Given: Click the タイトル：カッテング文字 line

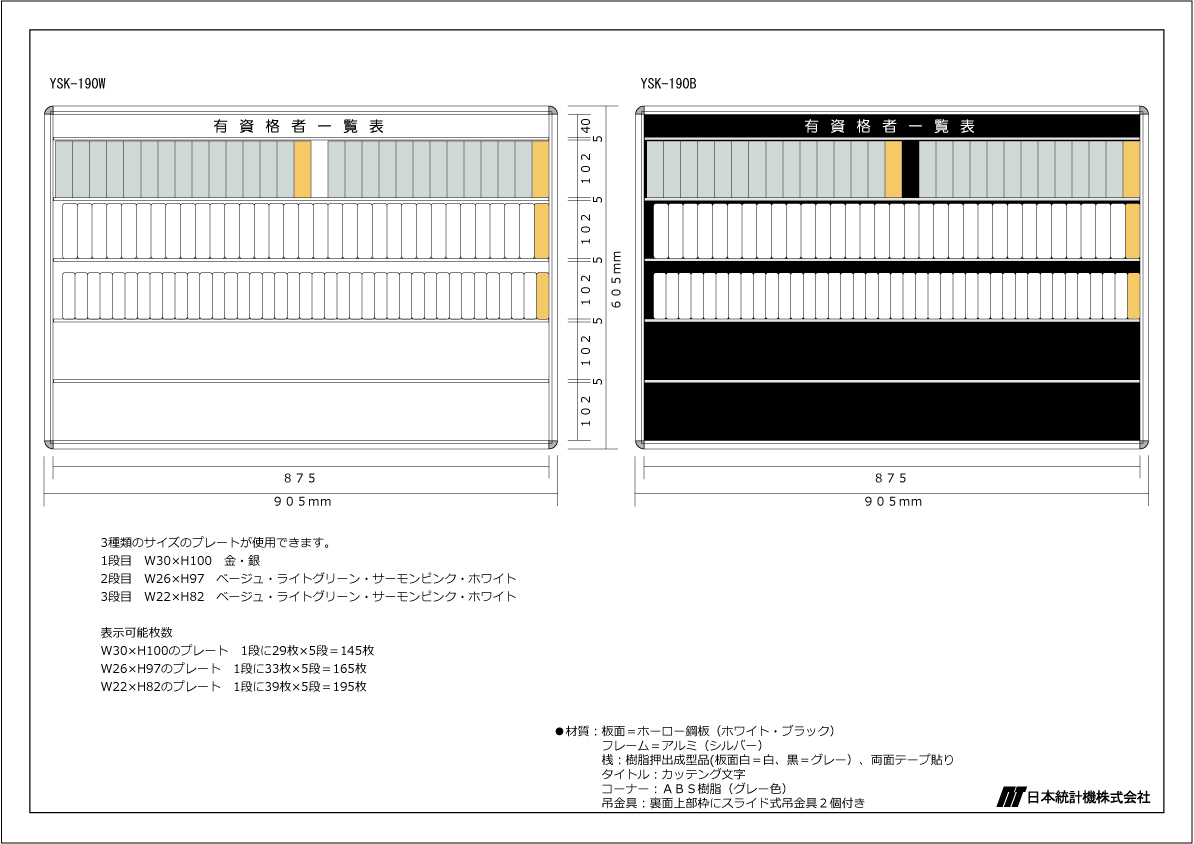Looking at the screenshot, I should click(x=673, y=774).
